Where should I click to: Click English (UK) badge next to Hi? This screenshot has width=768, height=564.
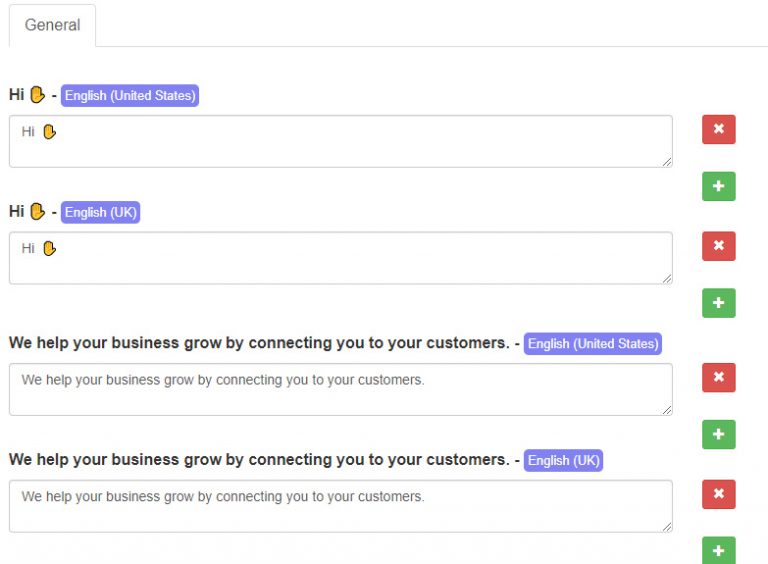[x=100, y=212]
